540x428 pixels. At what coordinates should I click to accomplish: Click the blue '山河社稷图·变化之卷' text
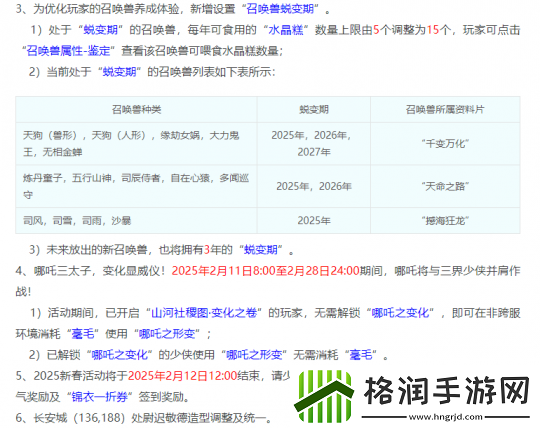[204, 313]
